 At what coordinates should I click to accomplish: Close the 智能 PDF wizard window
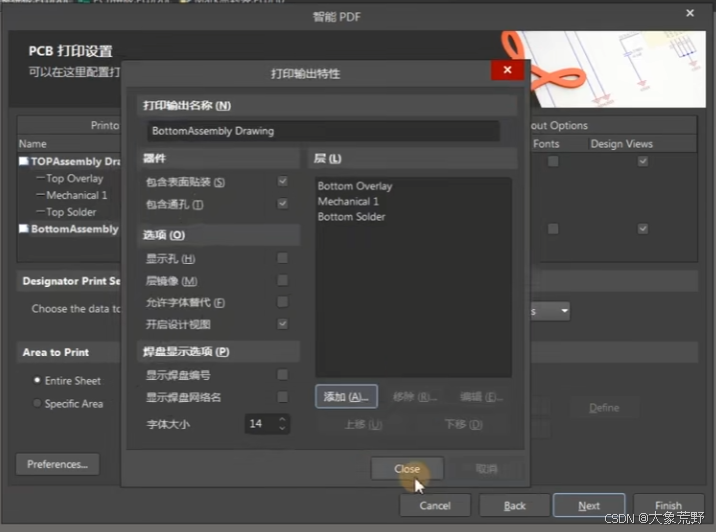click(690, 13)
